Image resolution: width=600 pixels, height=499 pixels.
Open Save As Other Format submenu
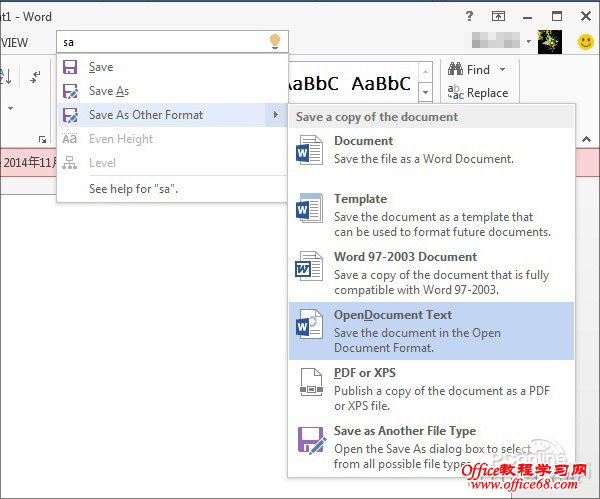coord(172,115)
